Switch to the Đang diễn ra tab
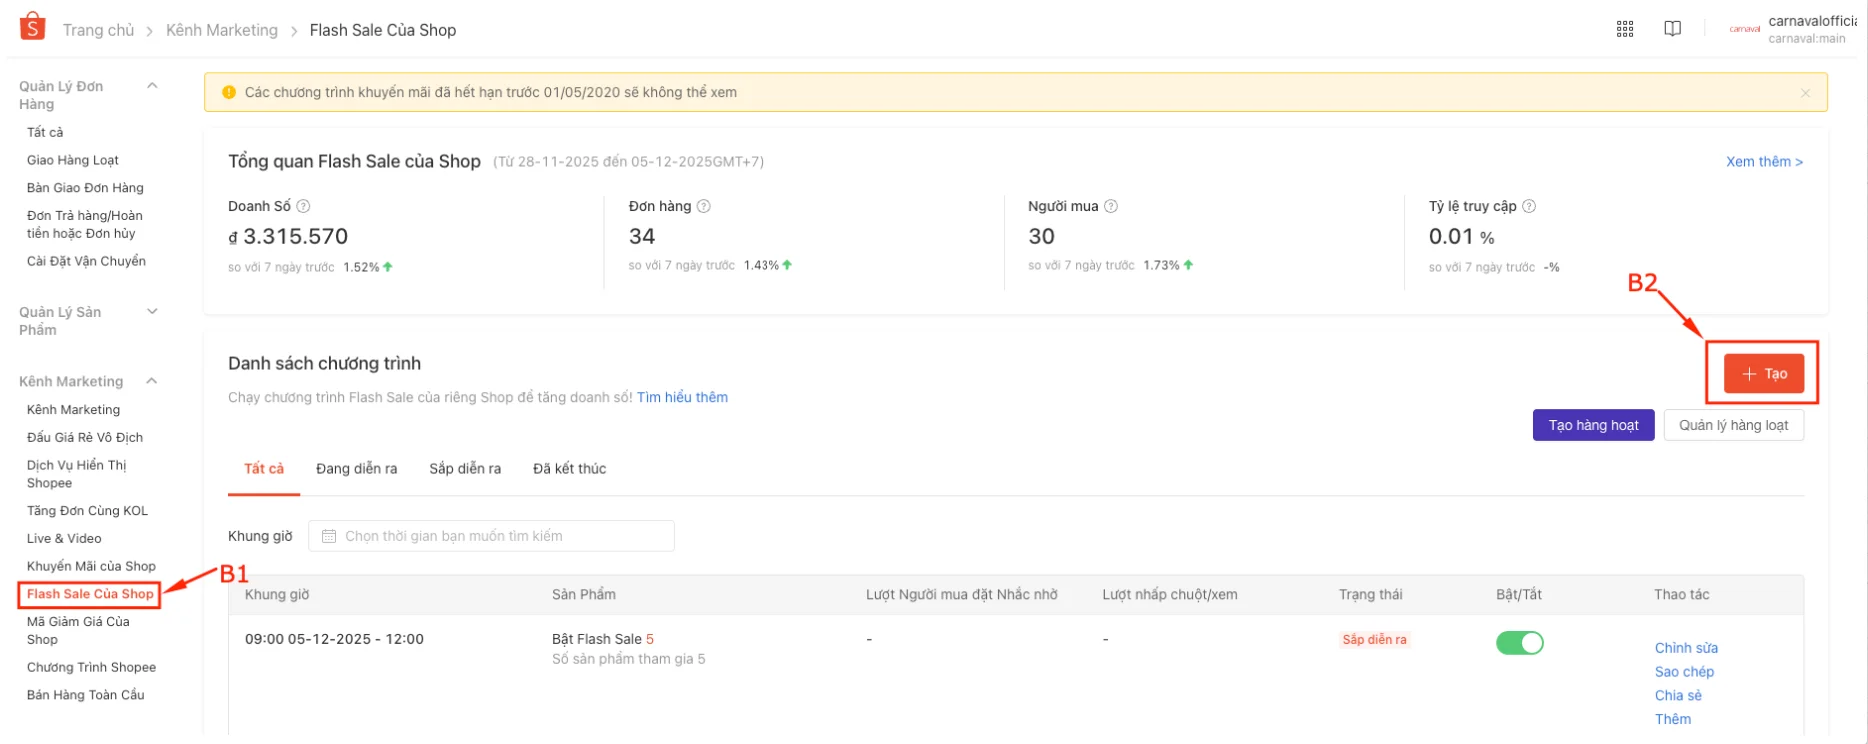 pos(356,469)
